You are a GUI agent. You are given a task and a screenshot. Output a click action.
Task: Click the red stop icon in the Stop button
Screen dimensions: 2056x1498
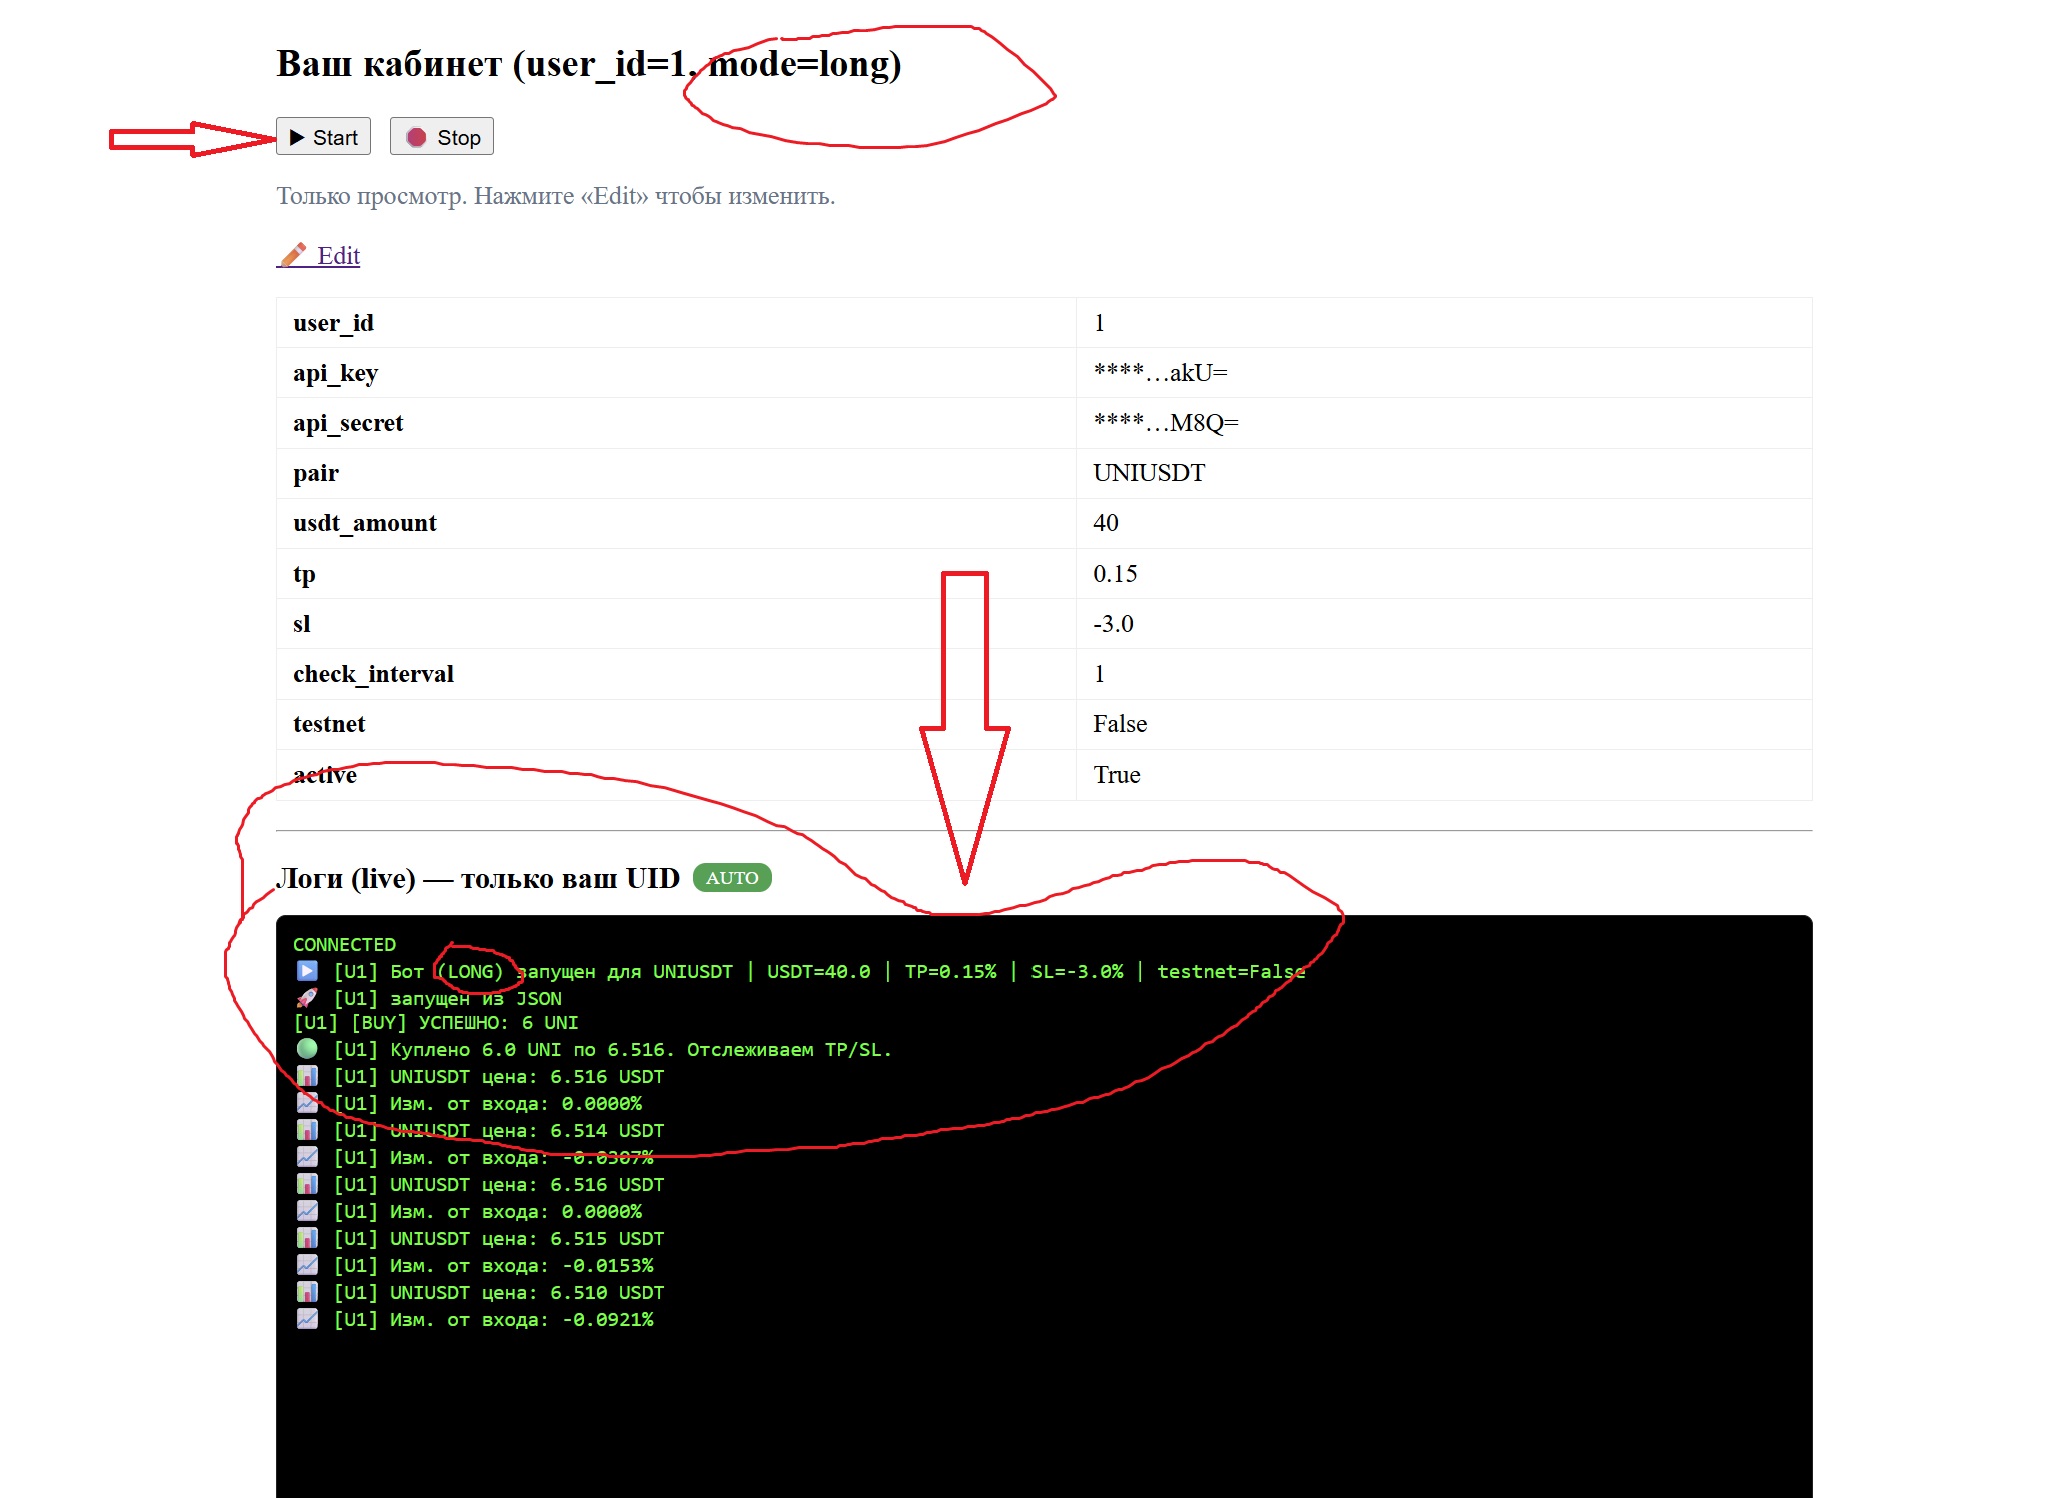coord(416,137)
